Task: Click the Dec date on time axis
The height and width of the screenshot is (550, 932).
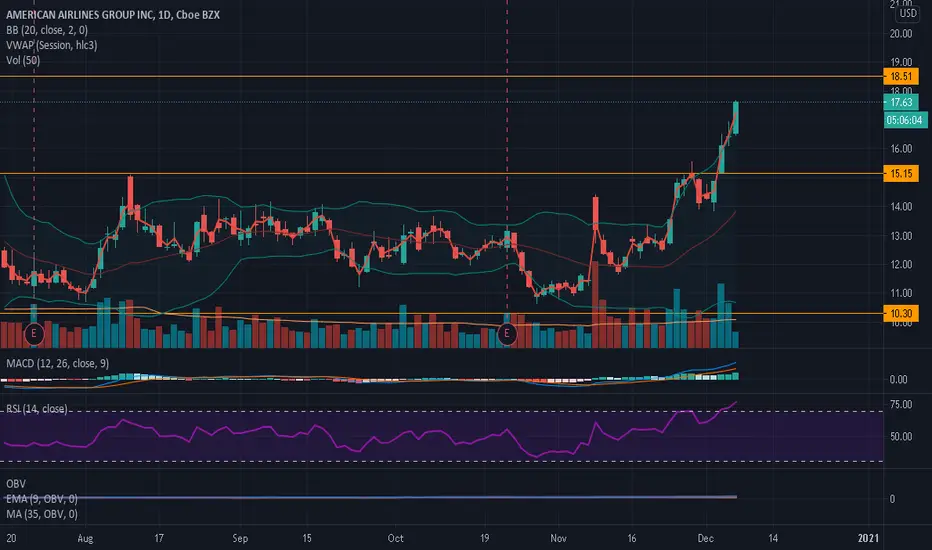Action: (x=706, y=538)
